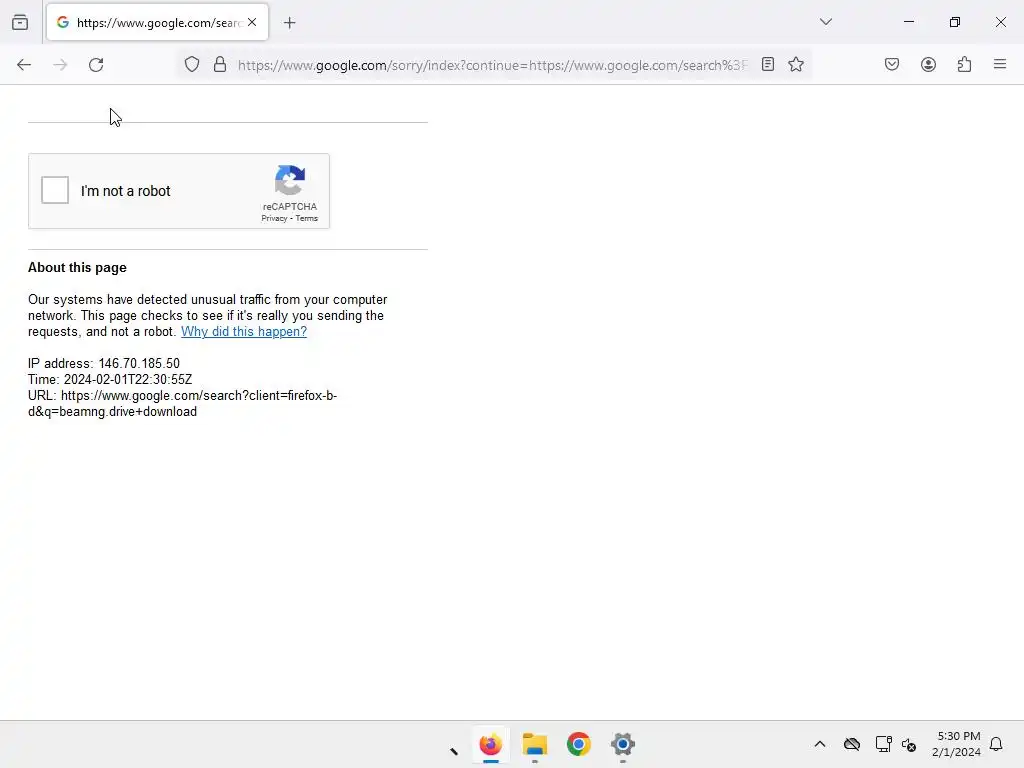This screenshot has height=768, width=1024.
Task: Check the I'm not a robot checkbox
Action: click(55, 190)
